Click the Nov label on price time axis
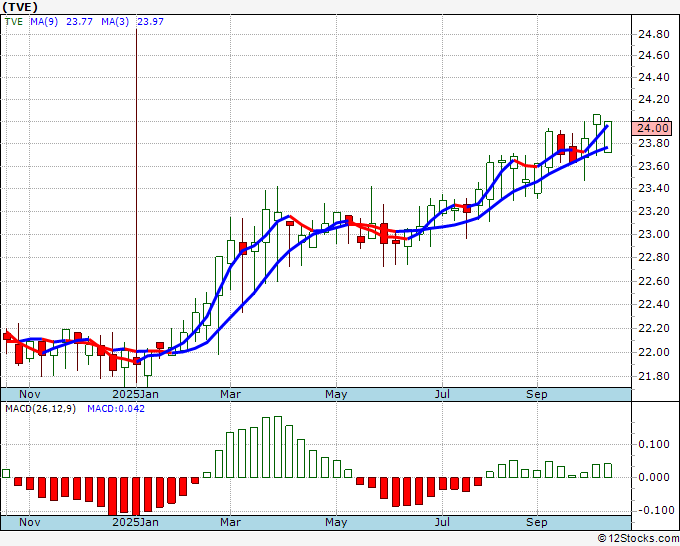Image resolution: width=680 pixels, height=546 pixels. (x=31, y=395)
